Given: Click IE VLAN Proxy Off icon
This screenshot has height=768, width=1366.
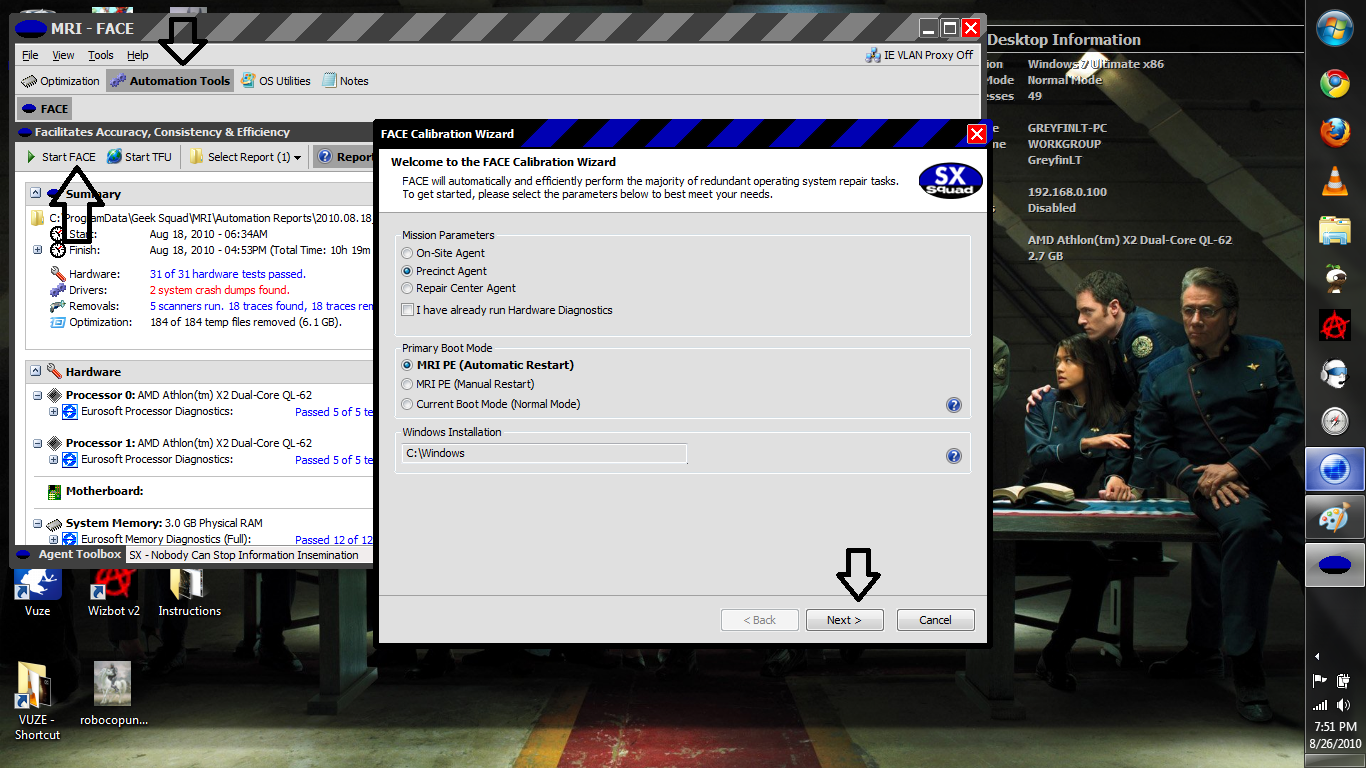Looking at the screenshot, I should click(x=873, y=56).
